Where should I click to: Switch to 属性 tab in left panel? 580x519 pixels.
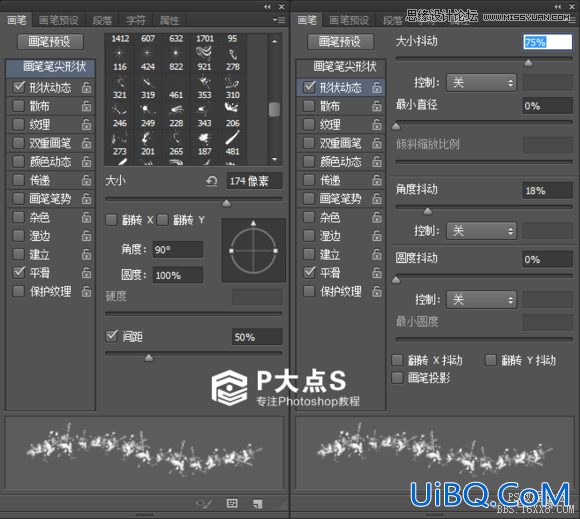[169, 20]
